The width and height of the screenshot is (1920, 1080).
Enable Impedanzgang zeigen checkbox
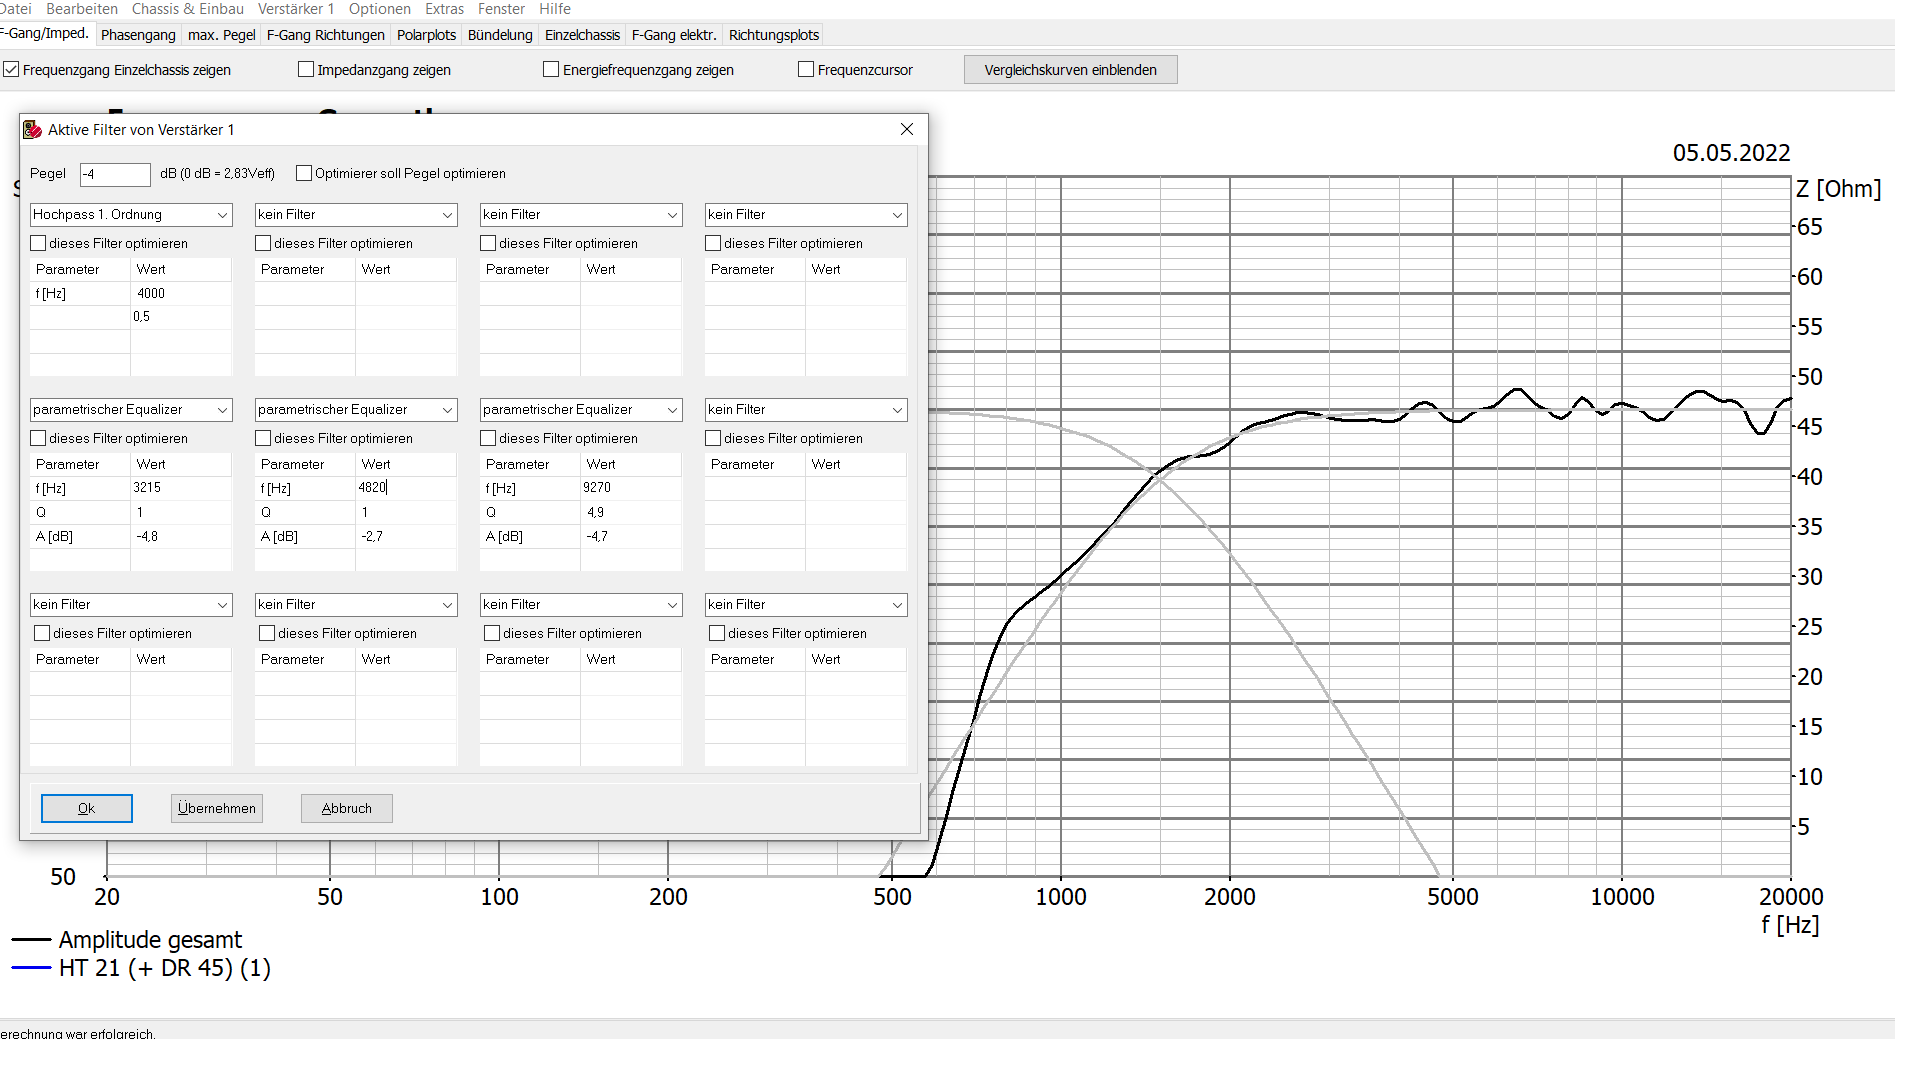pos(306,70)
